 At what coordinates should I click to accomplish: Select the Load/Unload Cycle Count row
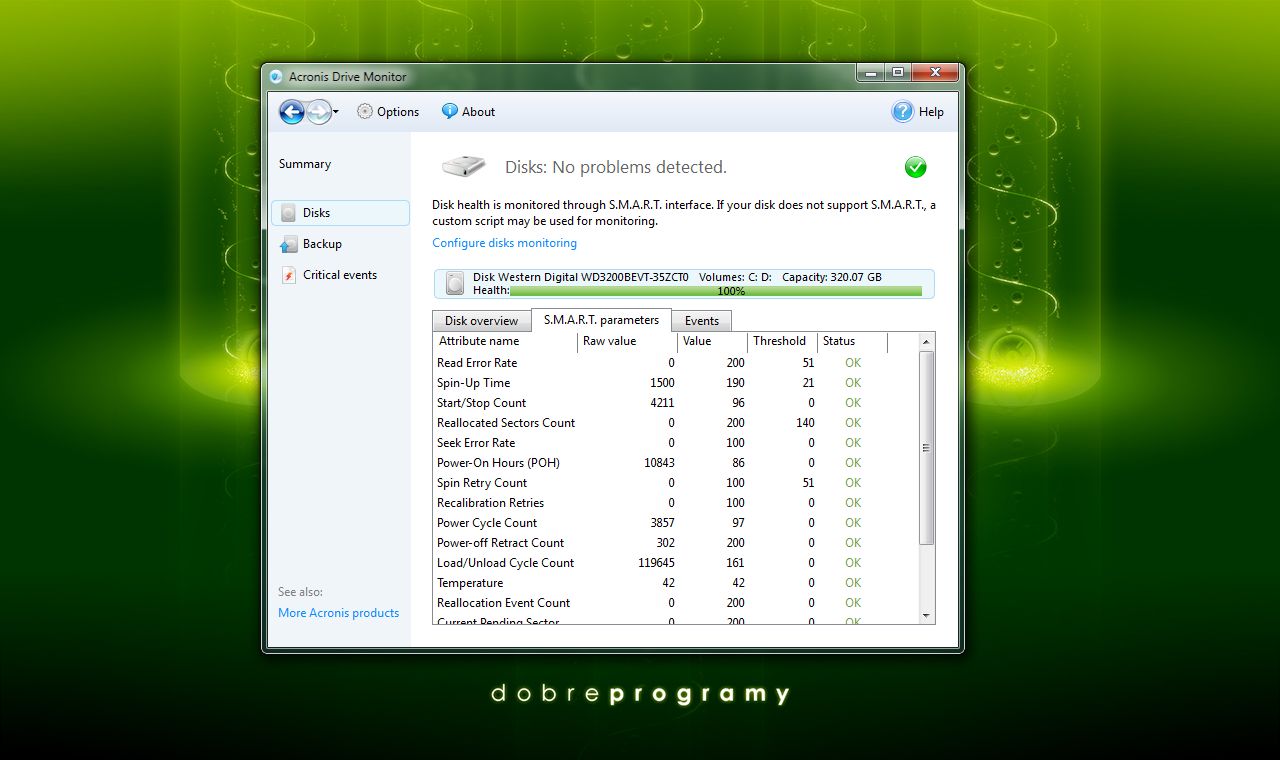[675, 563]
